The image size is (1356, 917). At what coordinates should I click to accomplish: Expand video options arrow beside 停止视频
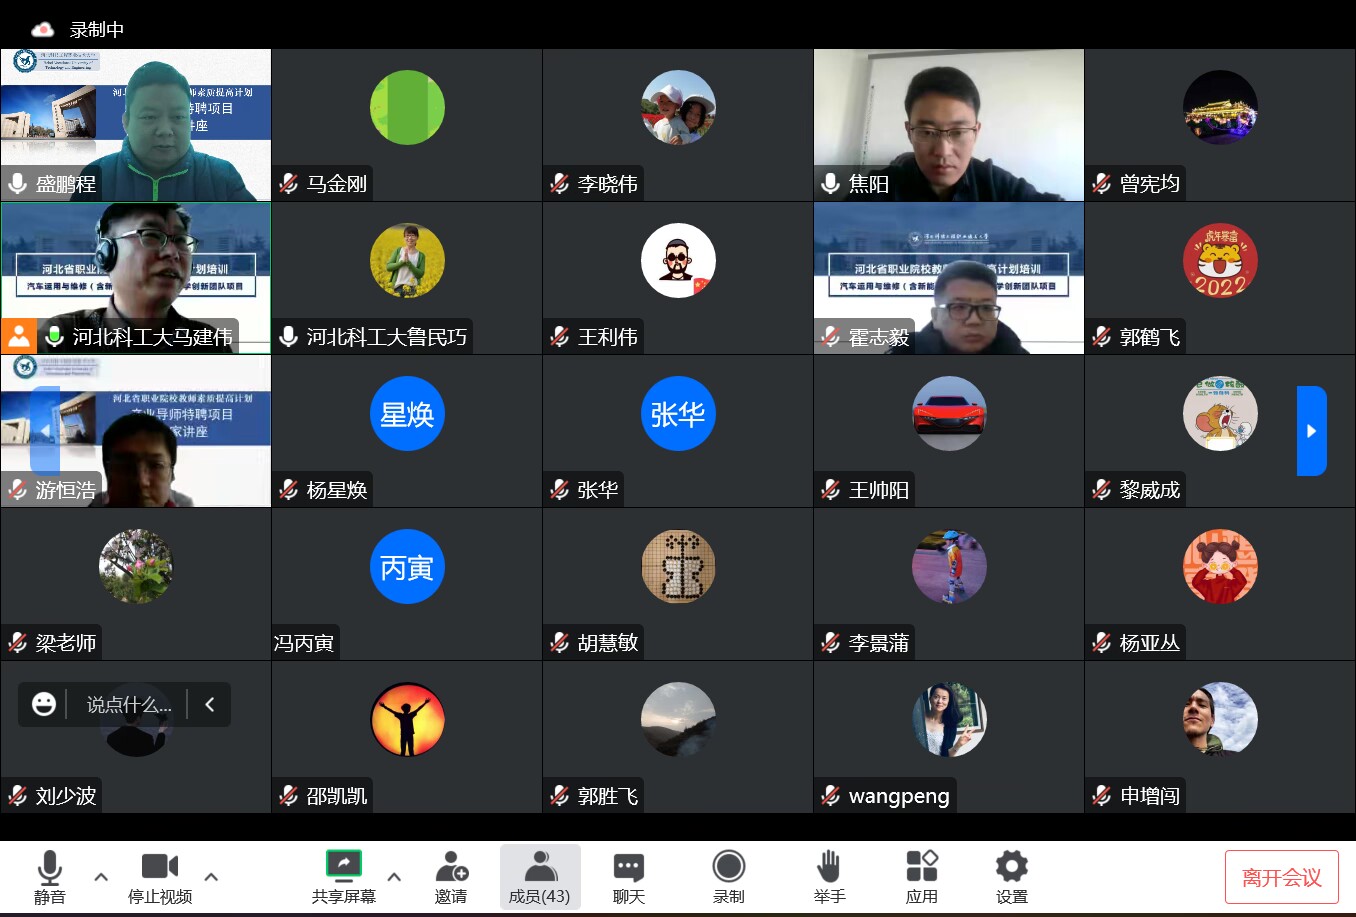[x=211, y=877]
